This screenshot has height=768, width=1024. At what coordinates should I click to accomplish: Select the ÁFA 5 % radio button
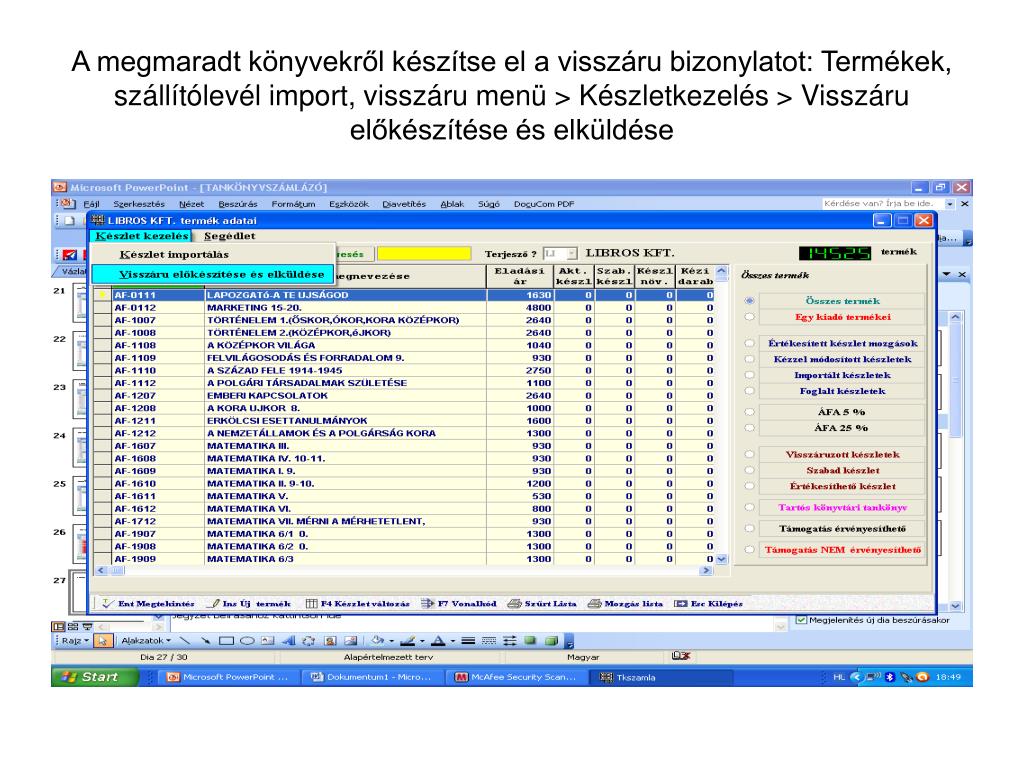(x=750, y=412)
